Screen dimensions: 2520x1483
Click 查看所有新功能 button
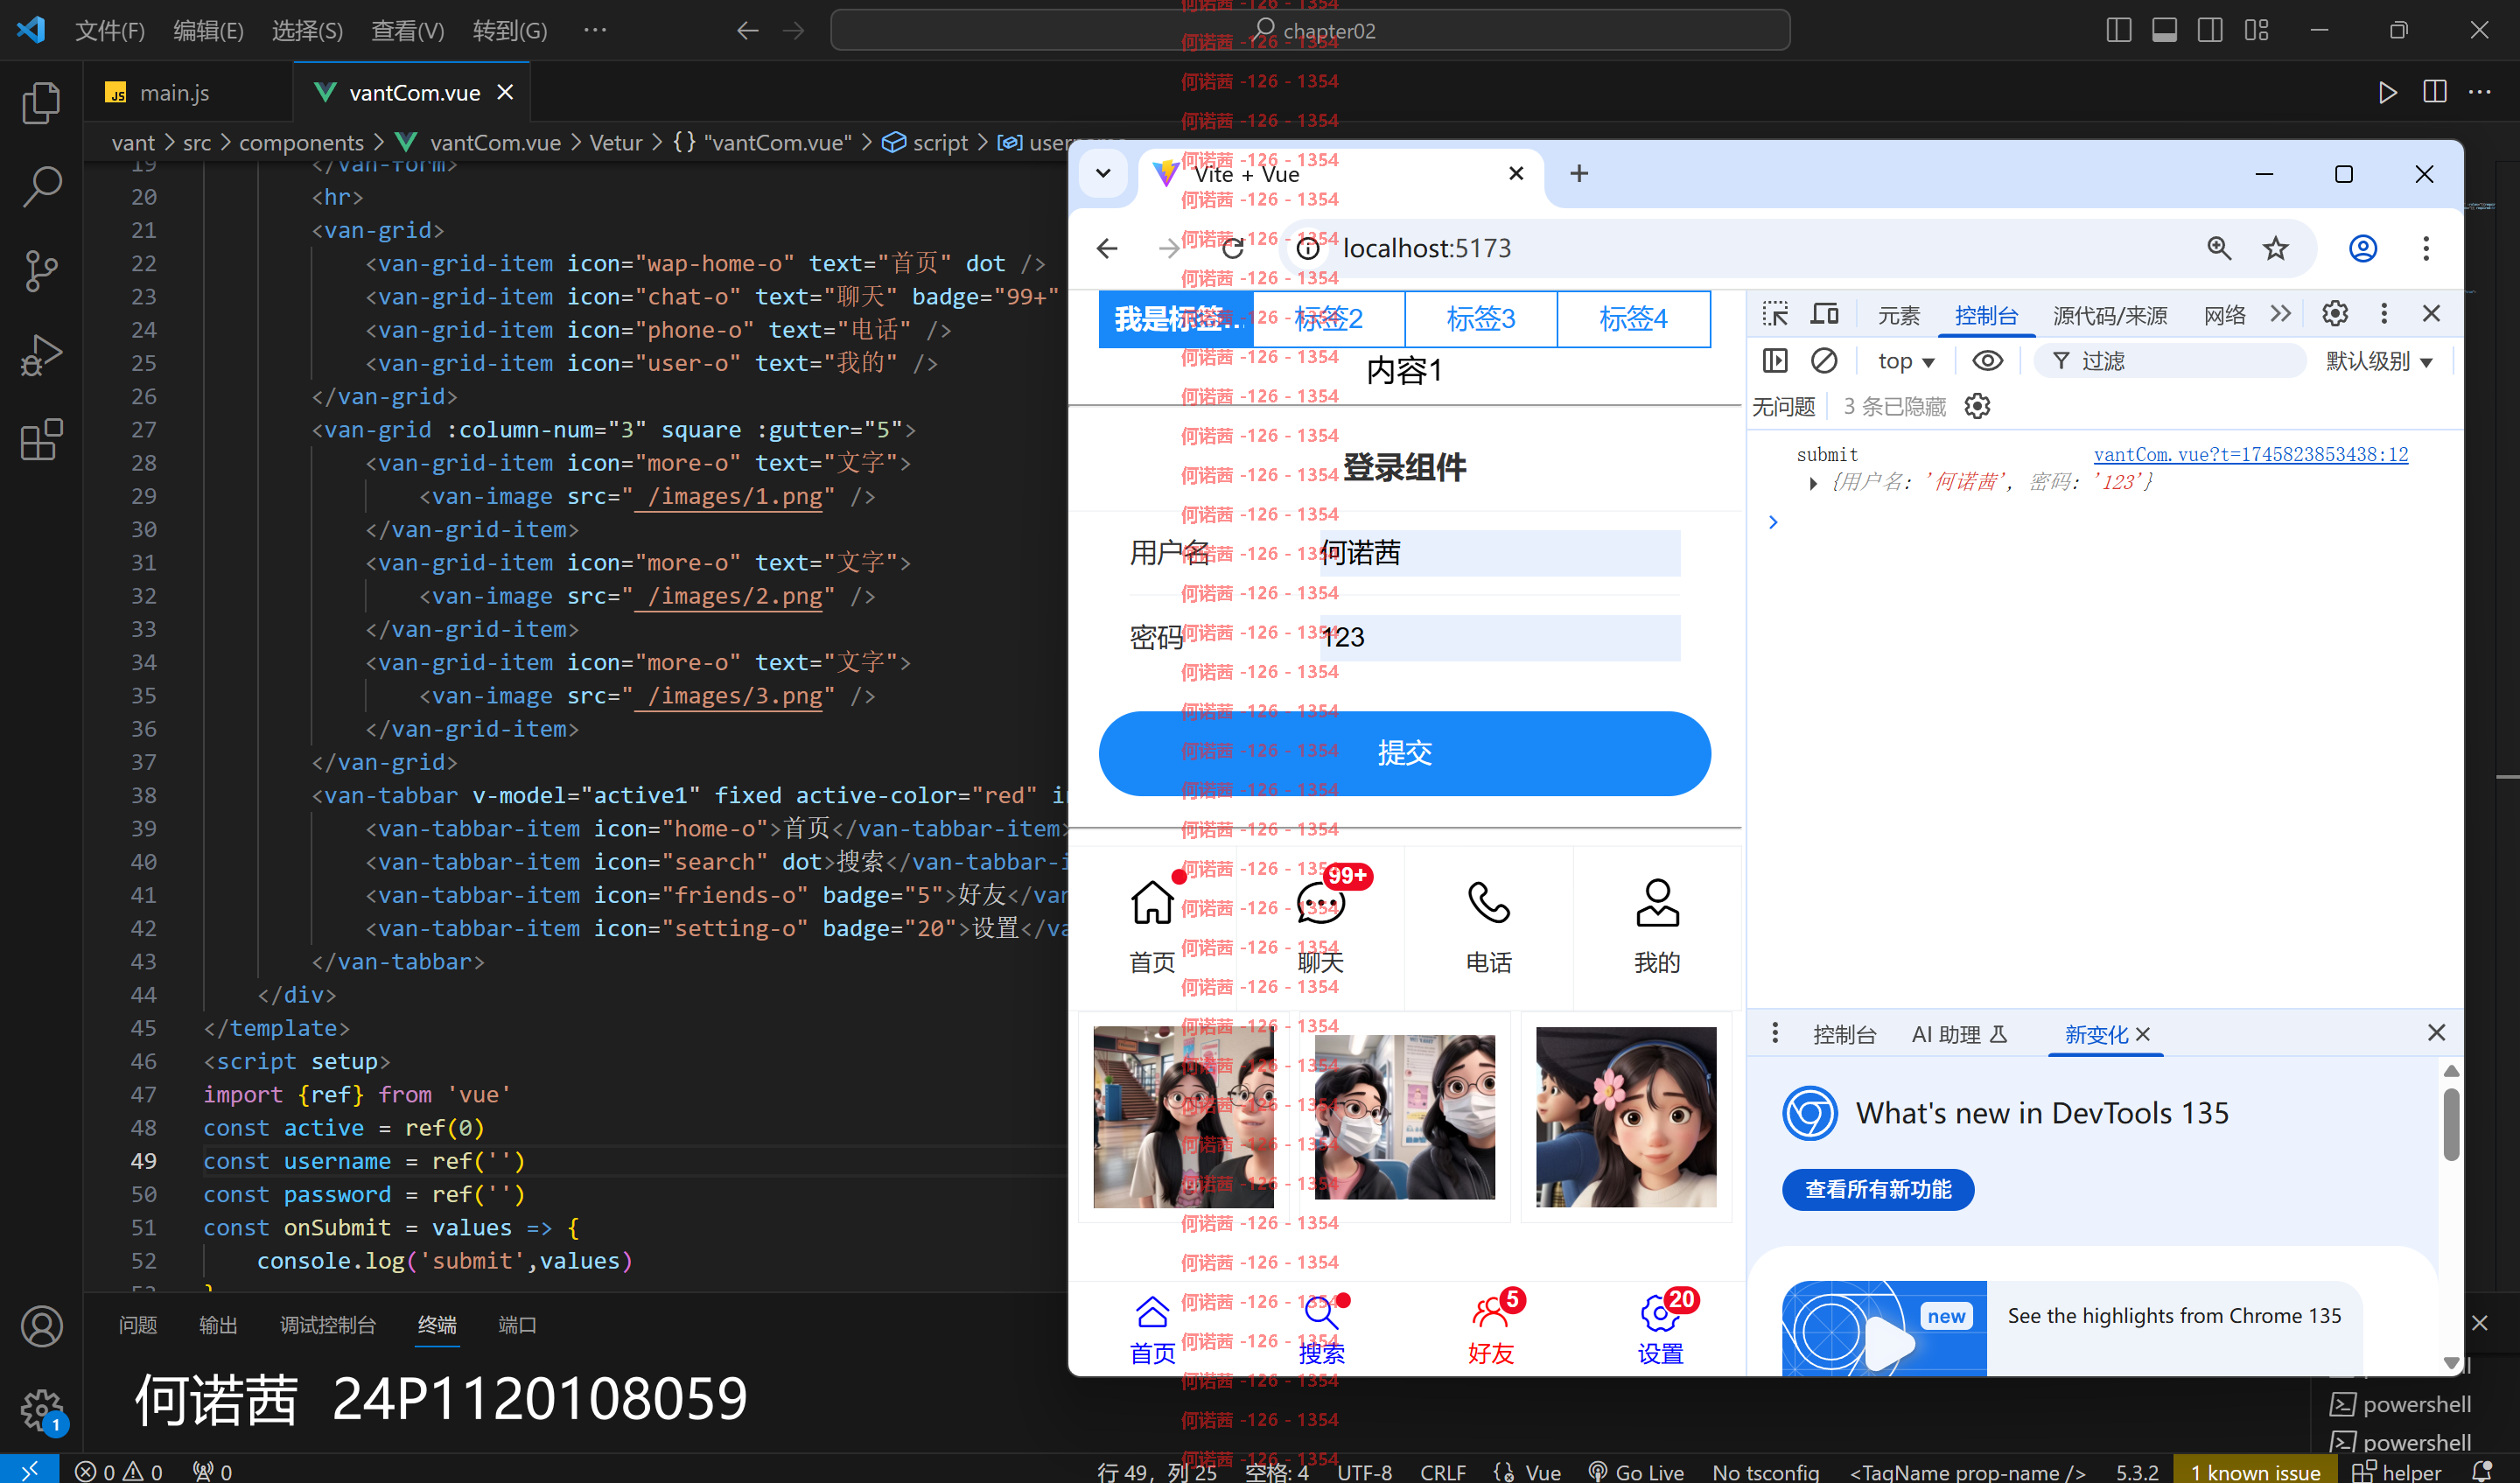[1878, 1189]
